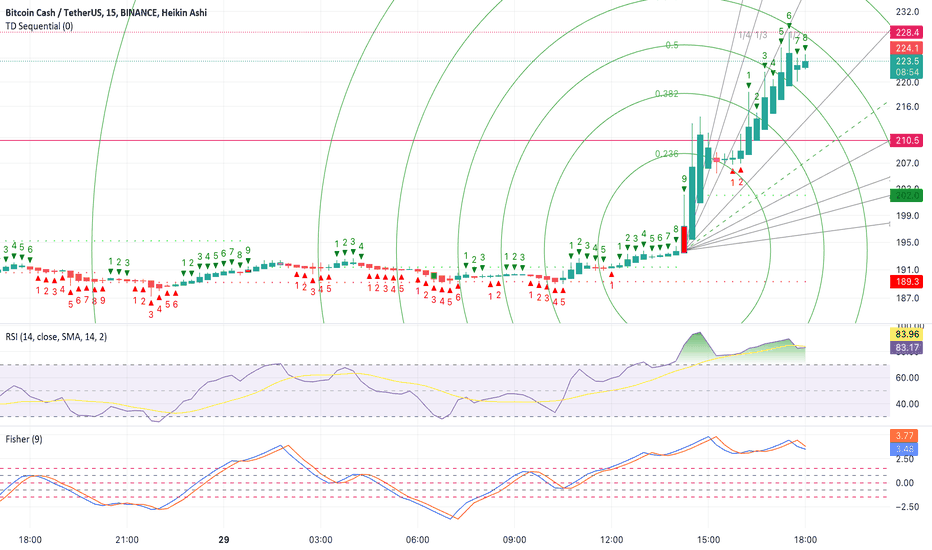Viewport: 932px width, 550px height.
Task: Click the 08:54 candle countdown label
Action: (907, 72)
